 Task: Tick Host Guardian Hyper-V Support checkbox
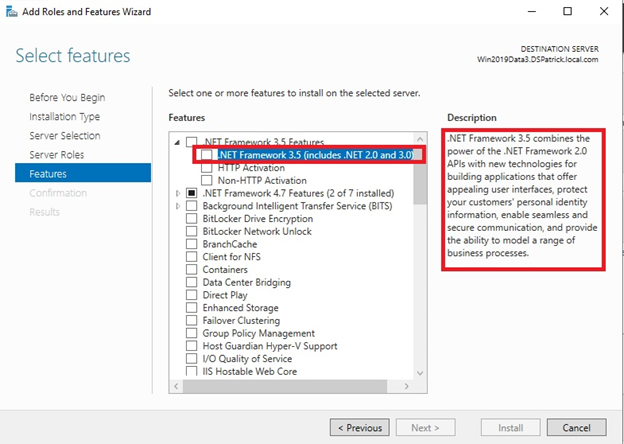point(191,346)
